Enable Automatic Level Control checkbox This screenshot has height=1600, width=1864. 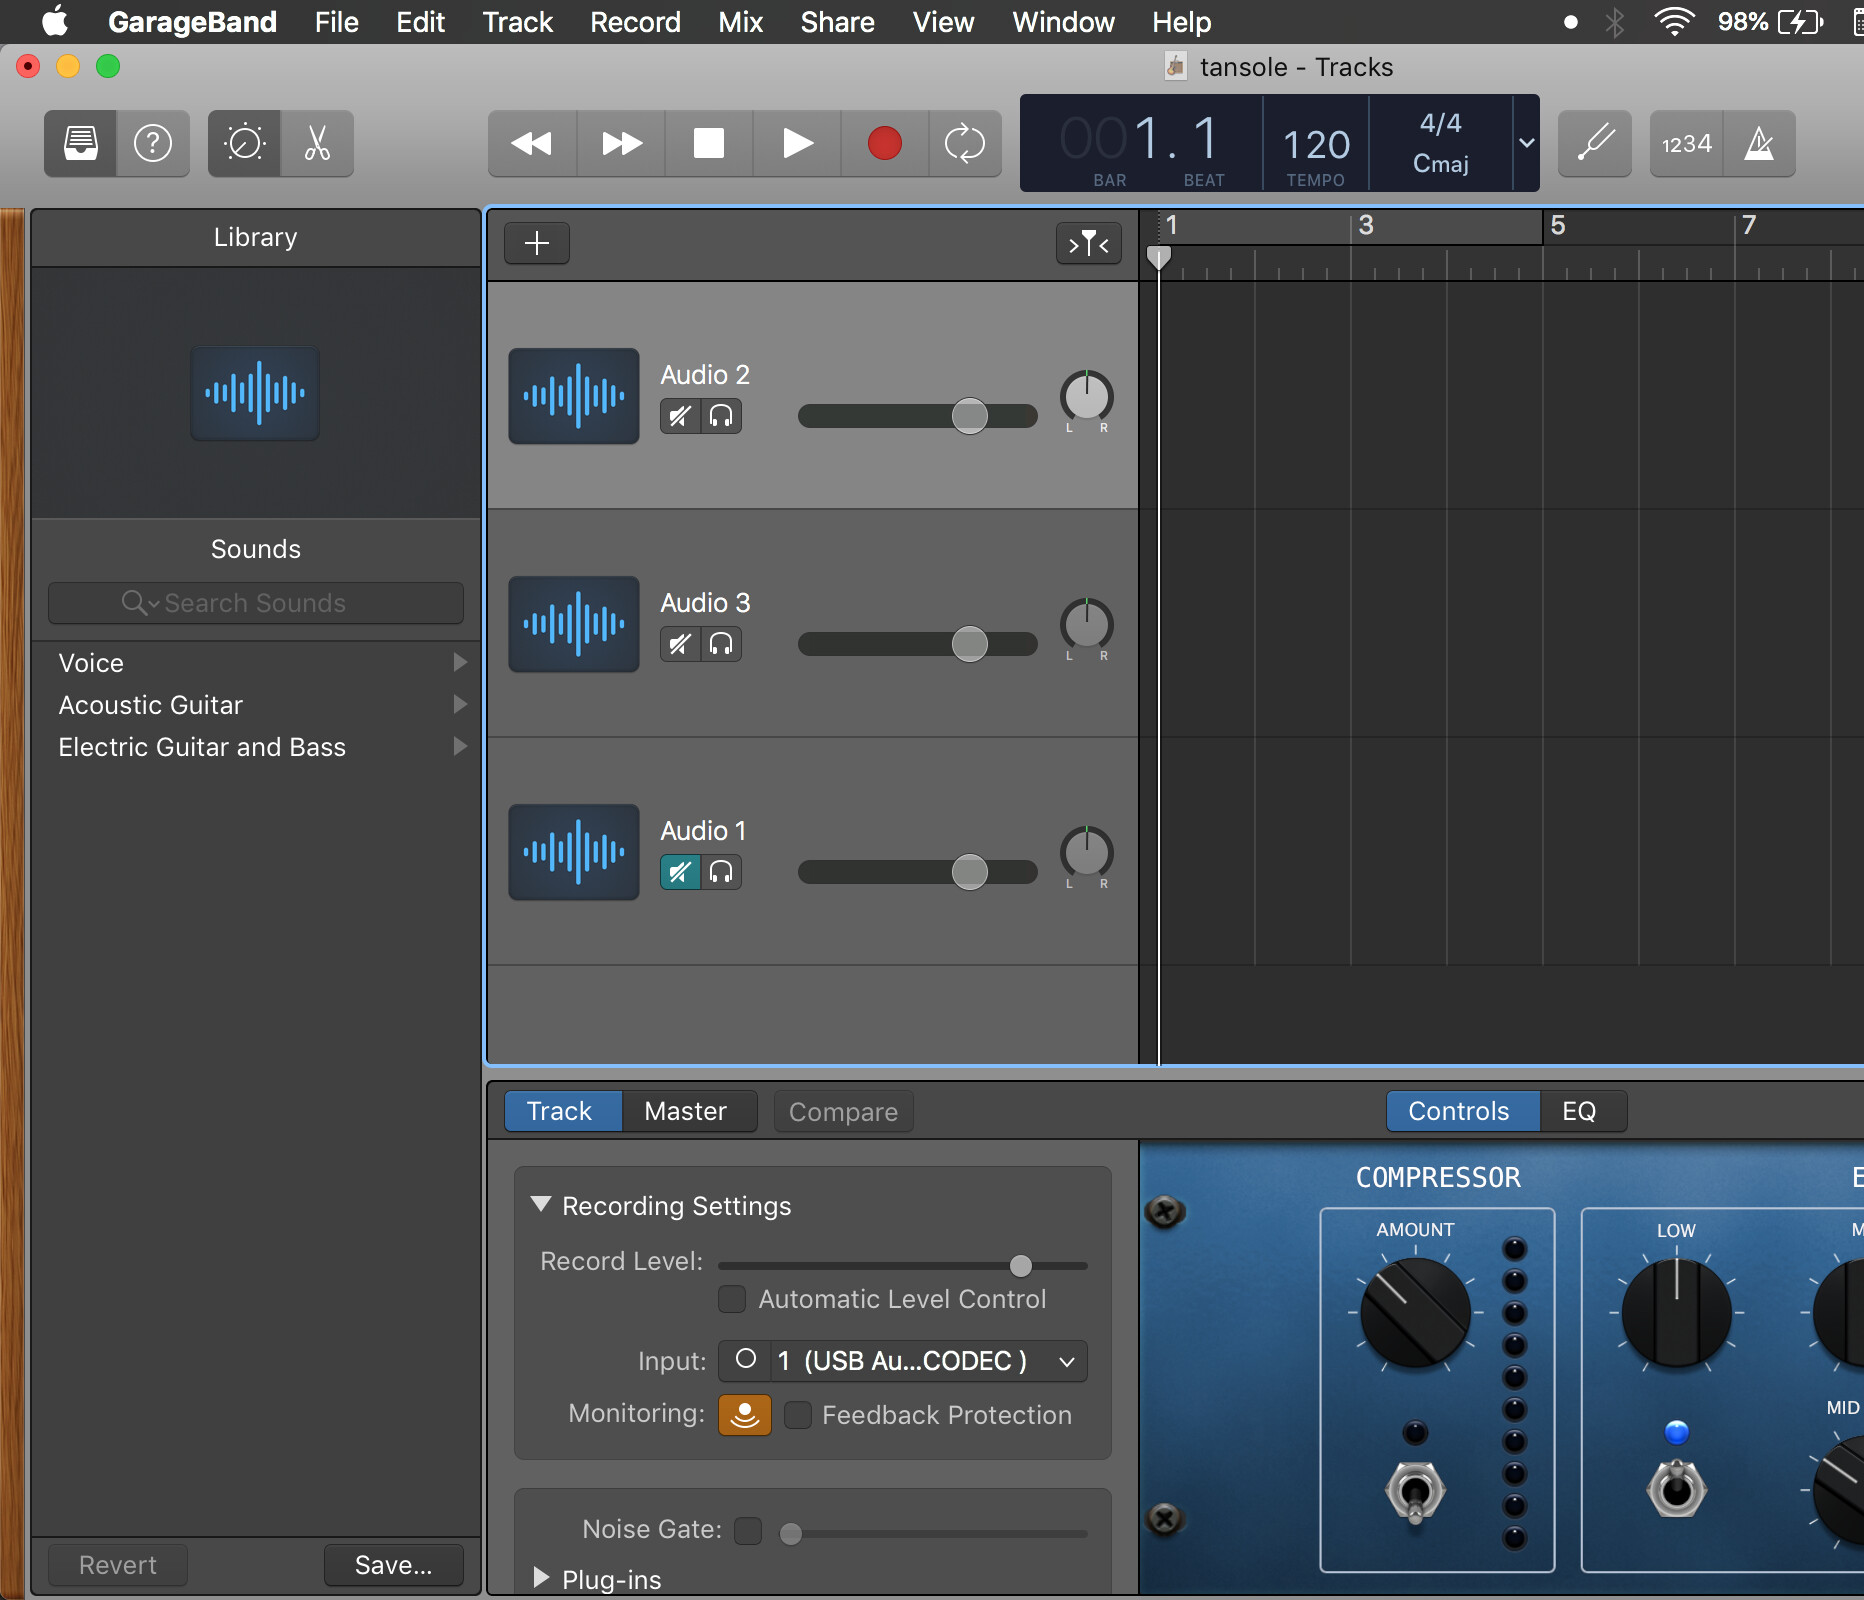click(x=732, y=1299)
